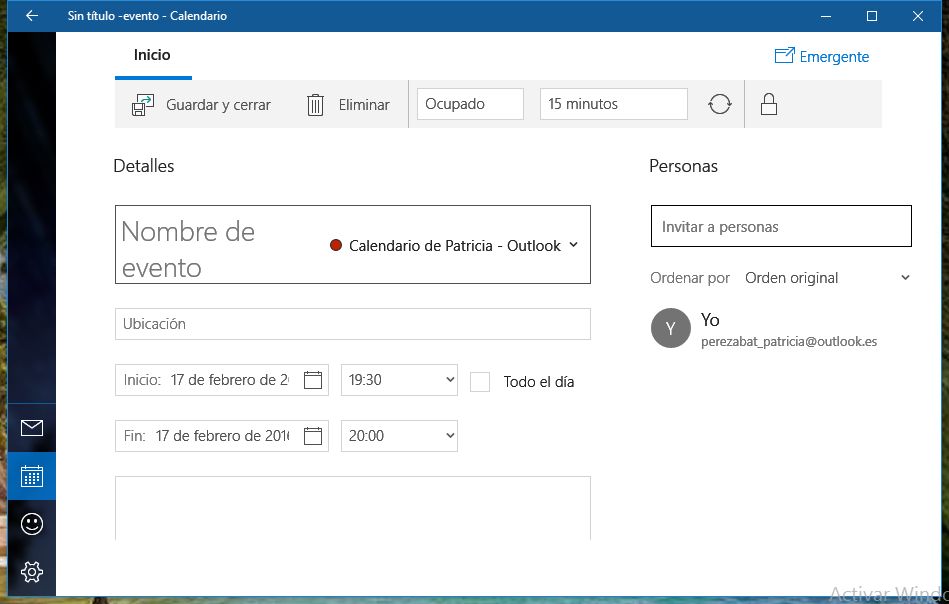Expand the 20:00 end time dropdown

click(399, 436)
